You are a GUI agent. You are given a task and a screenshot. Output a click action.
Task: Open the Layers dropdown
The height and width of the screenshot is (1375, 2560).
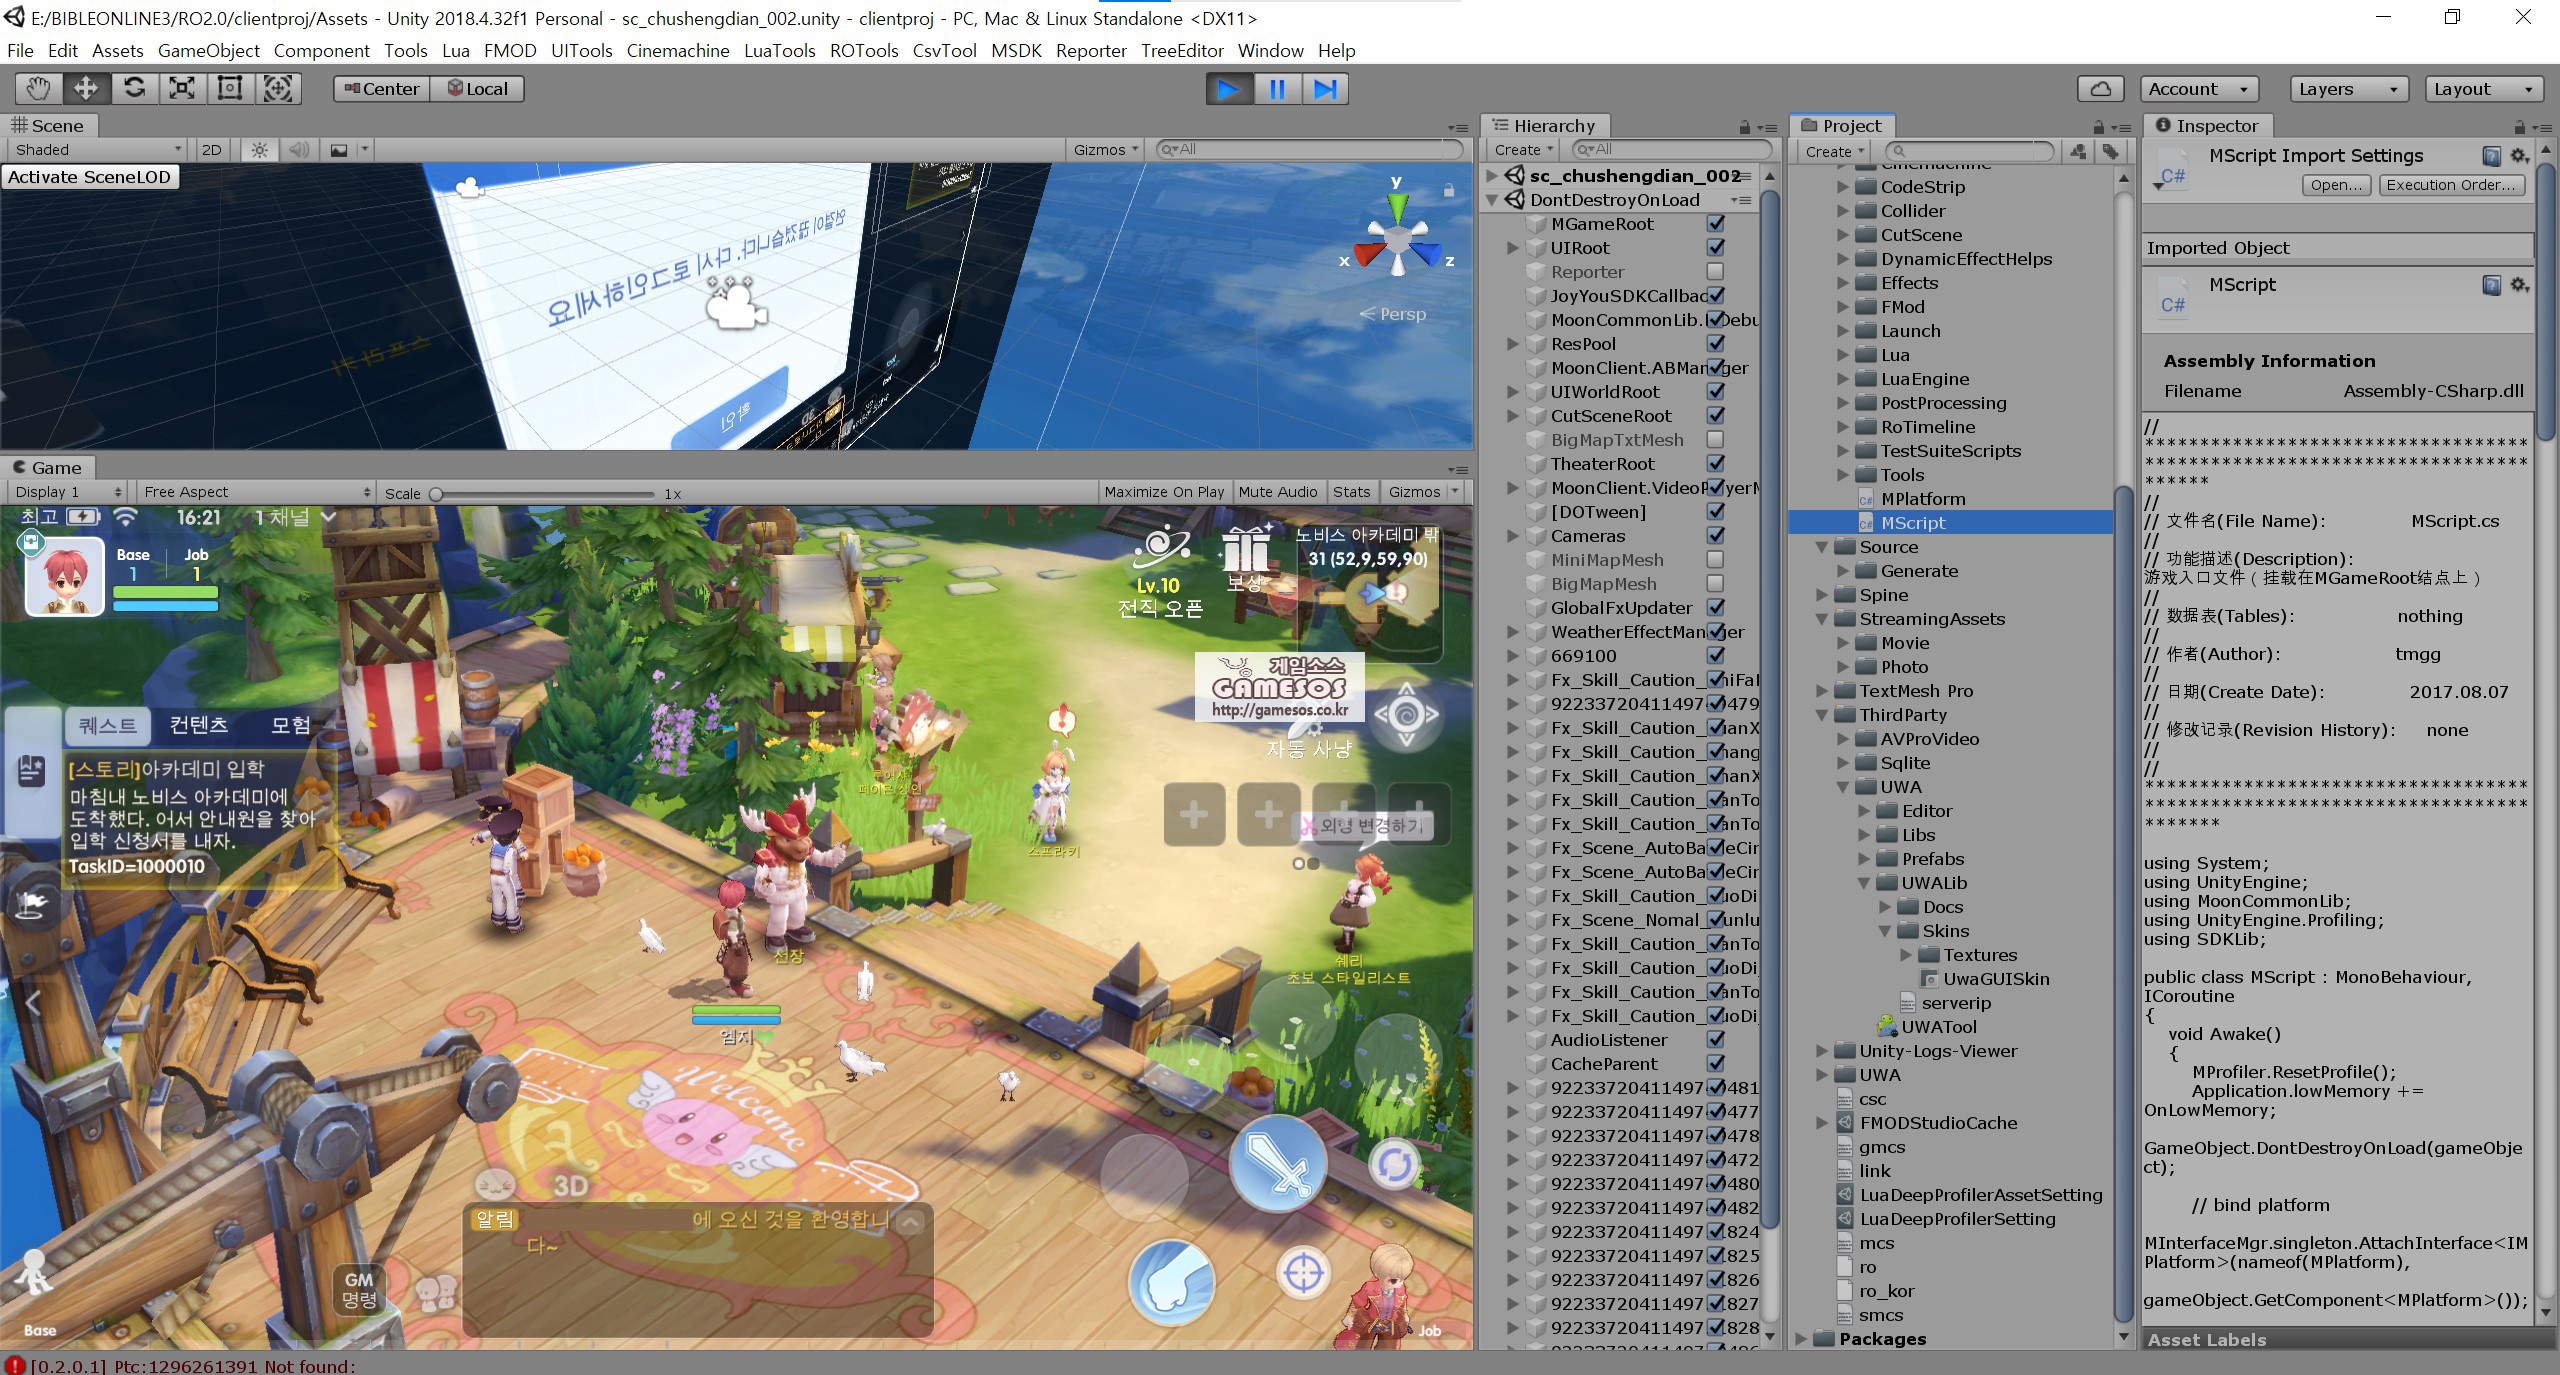click(2348, 89)
